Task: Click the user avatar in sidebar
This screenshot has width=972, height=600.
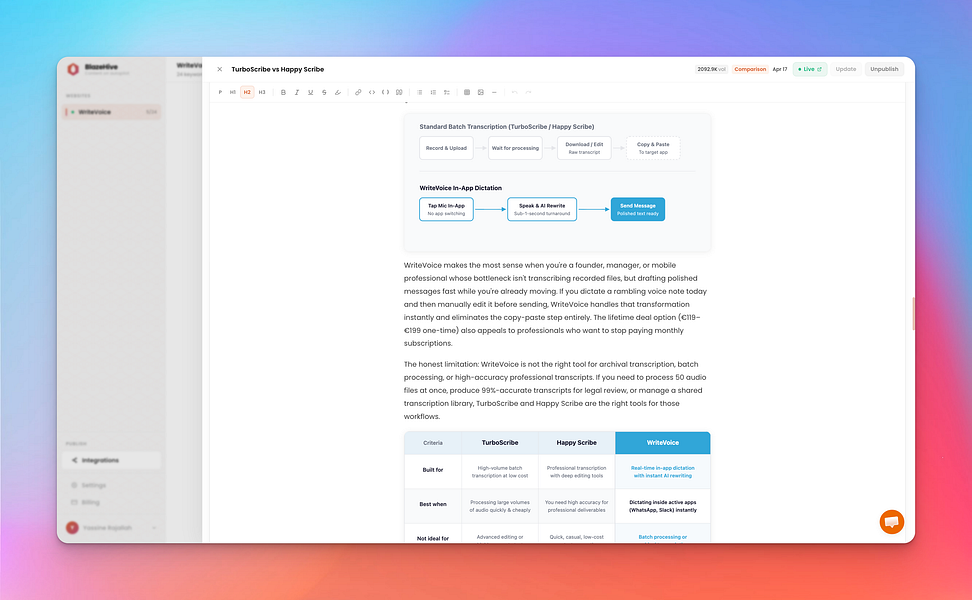Action: tap(73, 527)
